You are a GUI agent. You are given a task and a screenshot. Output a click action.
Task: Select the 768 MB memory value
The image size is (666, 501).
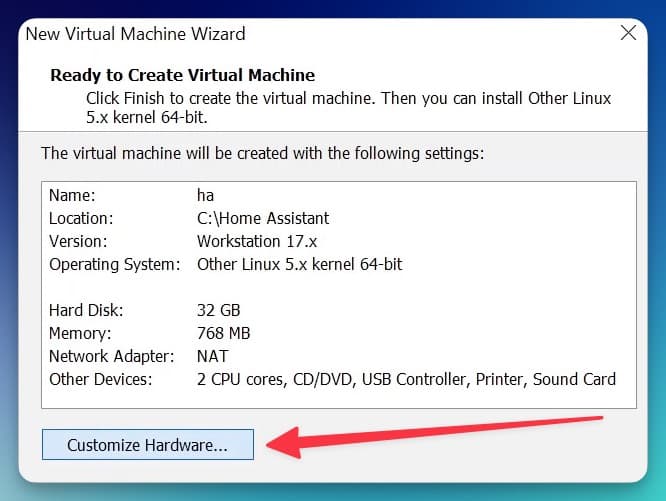(x=224, y=333)
